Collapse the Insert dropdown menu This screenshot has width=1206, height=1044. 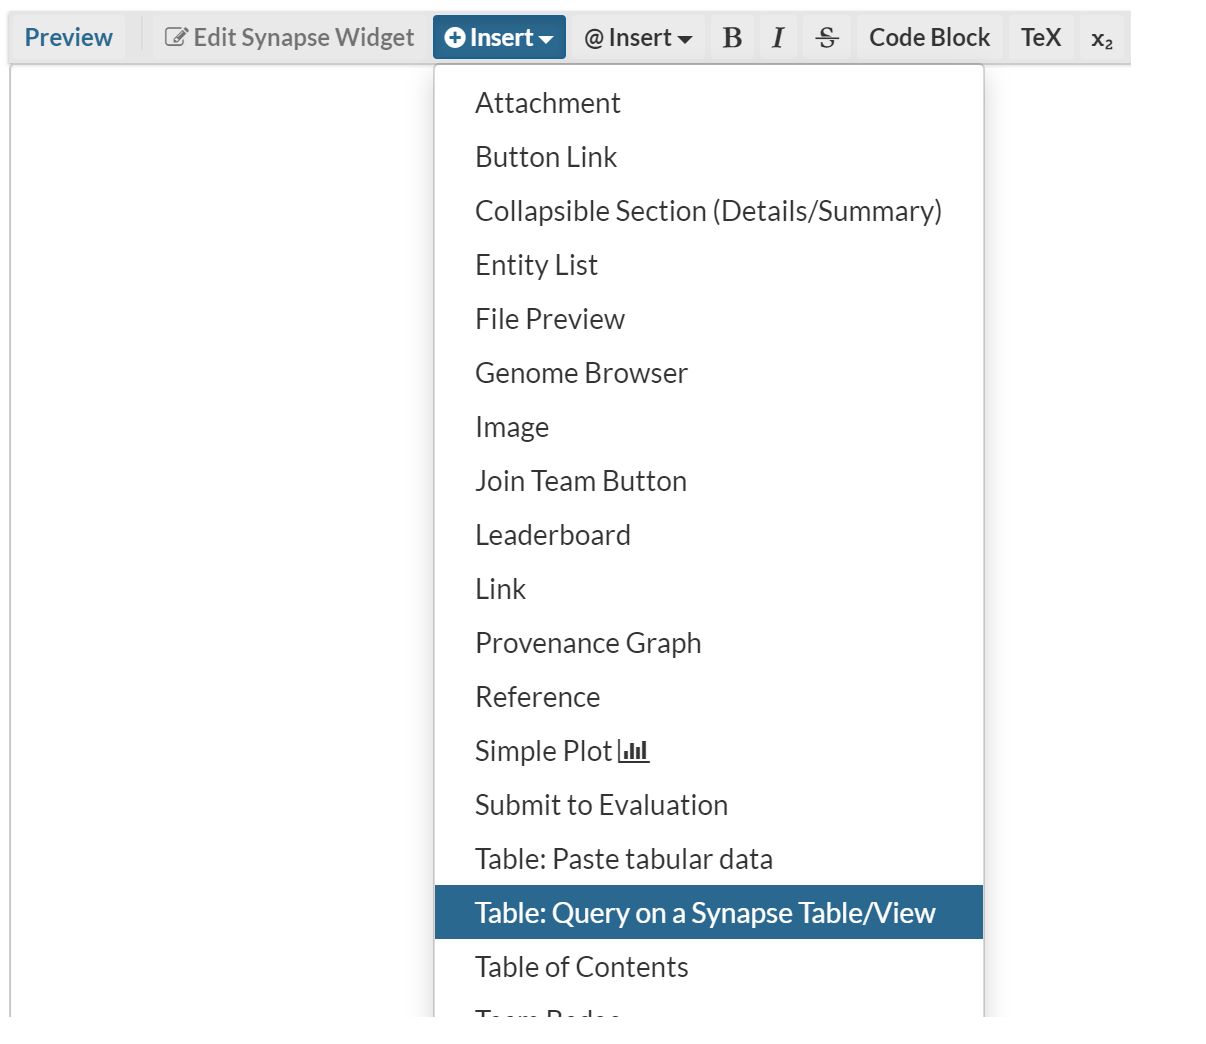[499, 36]
